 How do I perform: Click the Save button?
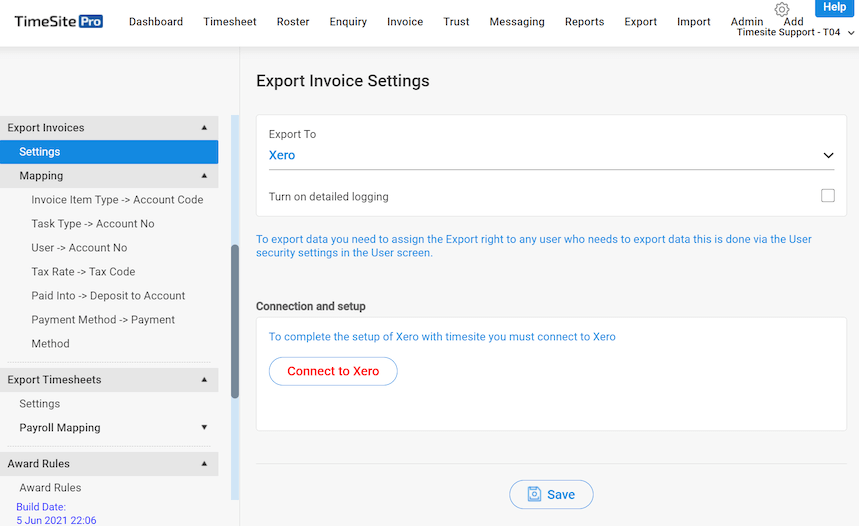coord(551,494)
